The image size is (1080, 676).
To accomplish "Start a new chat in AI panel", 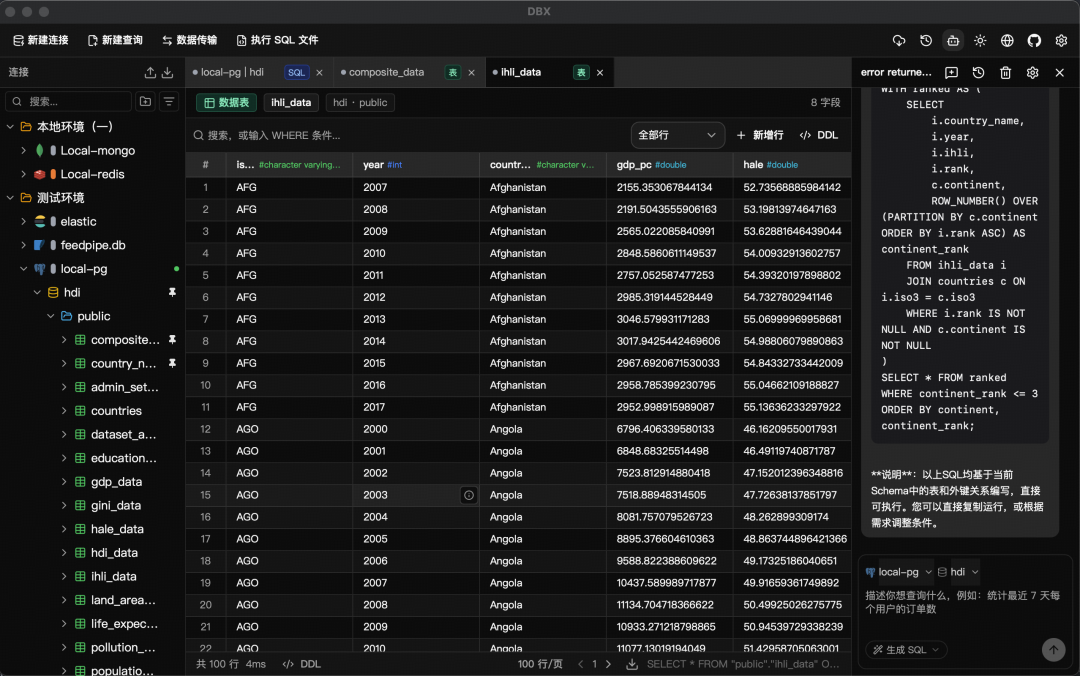I will pyautogui.click(x=951, y=72).
